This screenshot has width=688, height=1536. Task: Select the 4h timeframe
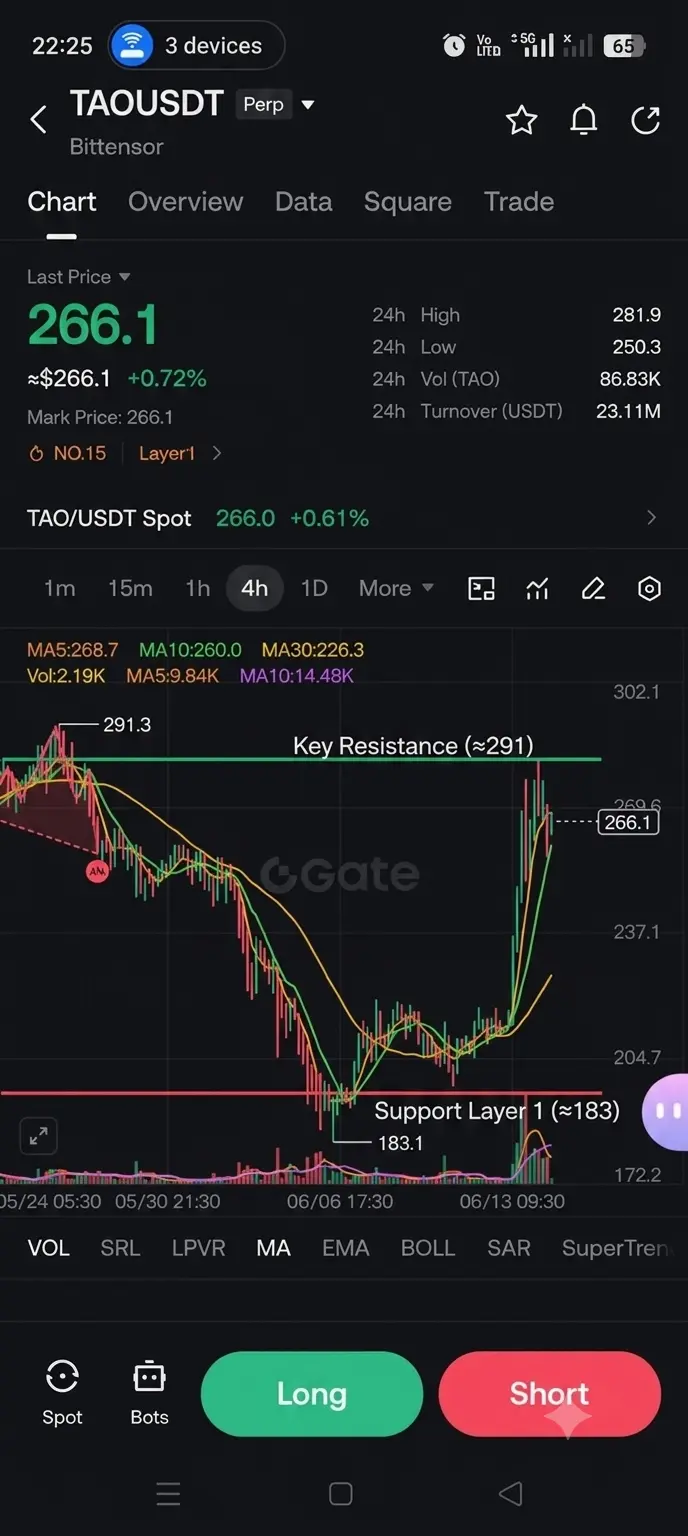(x=255, y=588)
